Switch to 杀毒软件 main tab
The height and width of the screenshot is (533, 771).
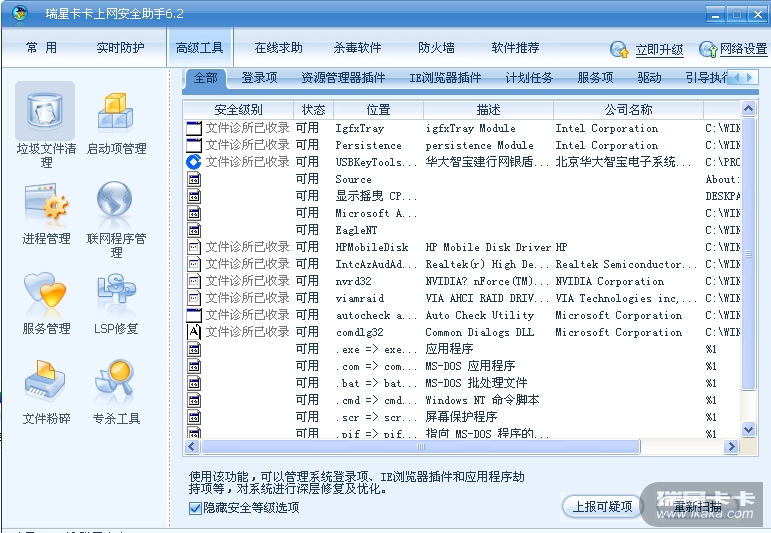(x=357, y=48)
